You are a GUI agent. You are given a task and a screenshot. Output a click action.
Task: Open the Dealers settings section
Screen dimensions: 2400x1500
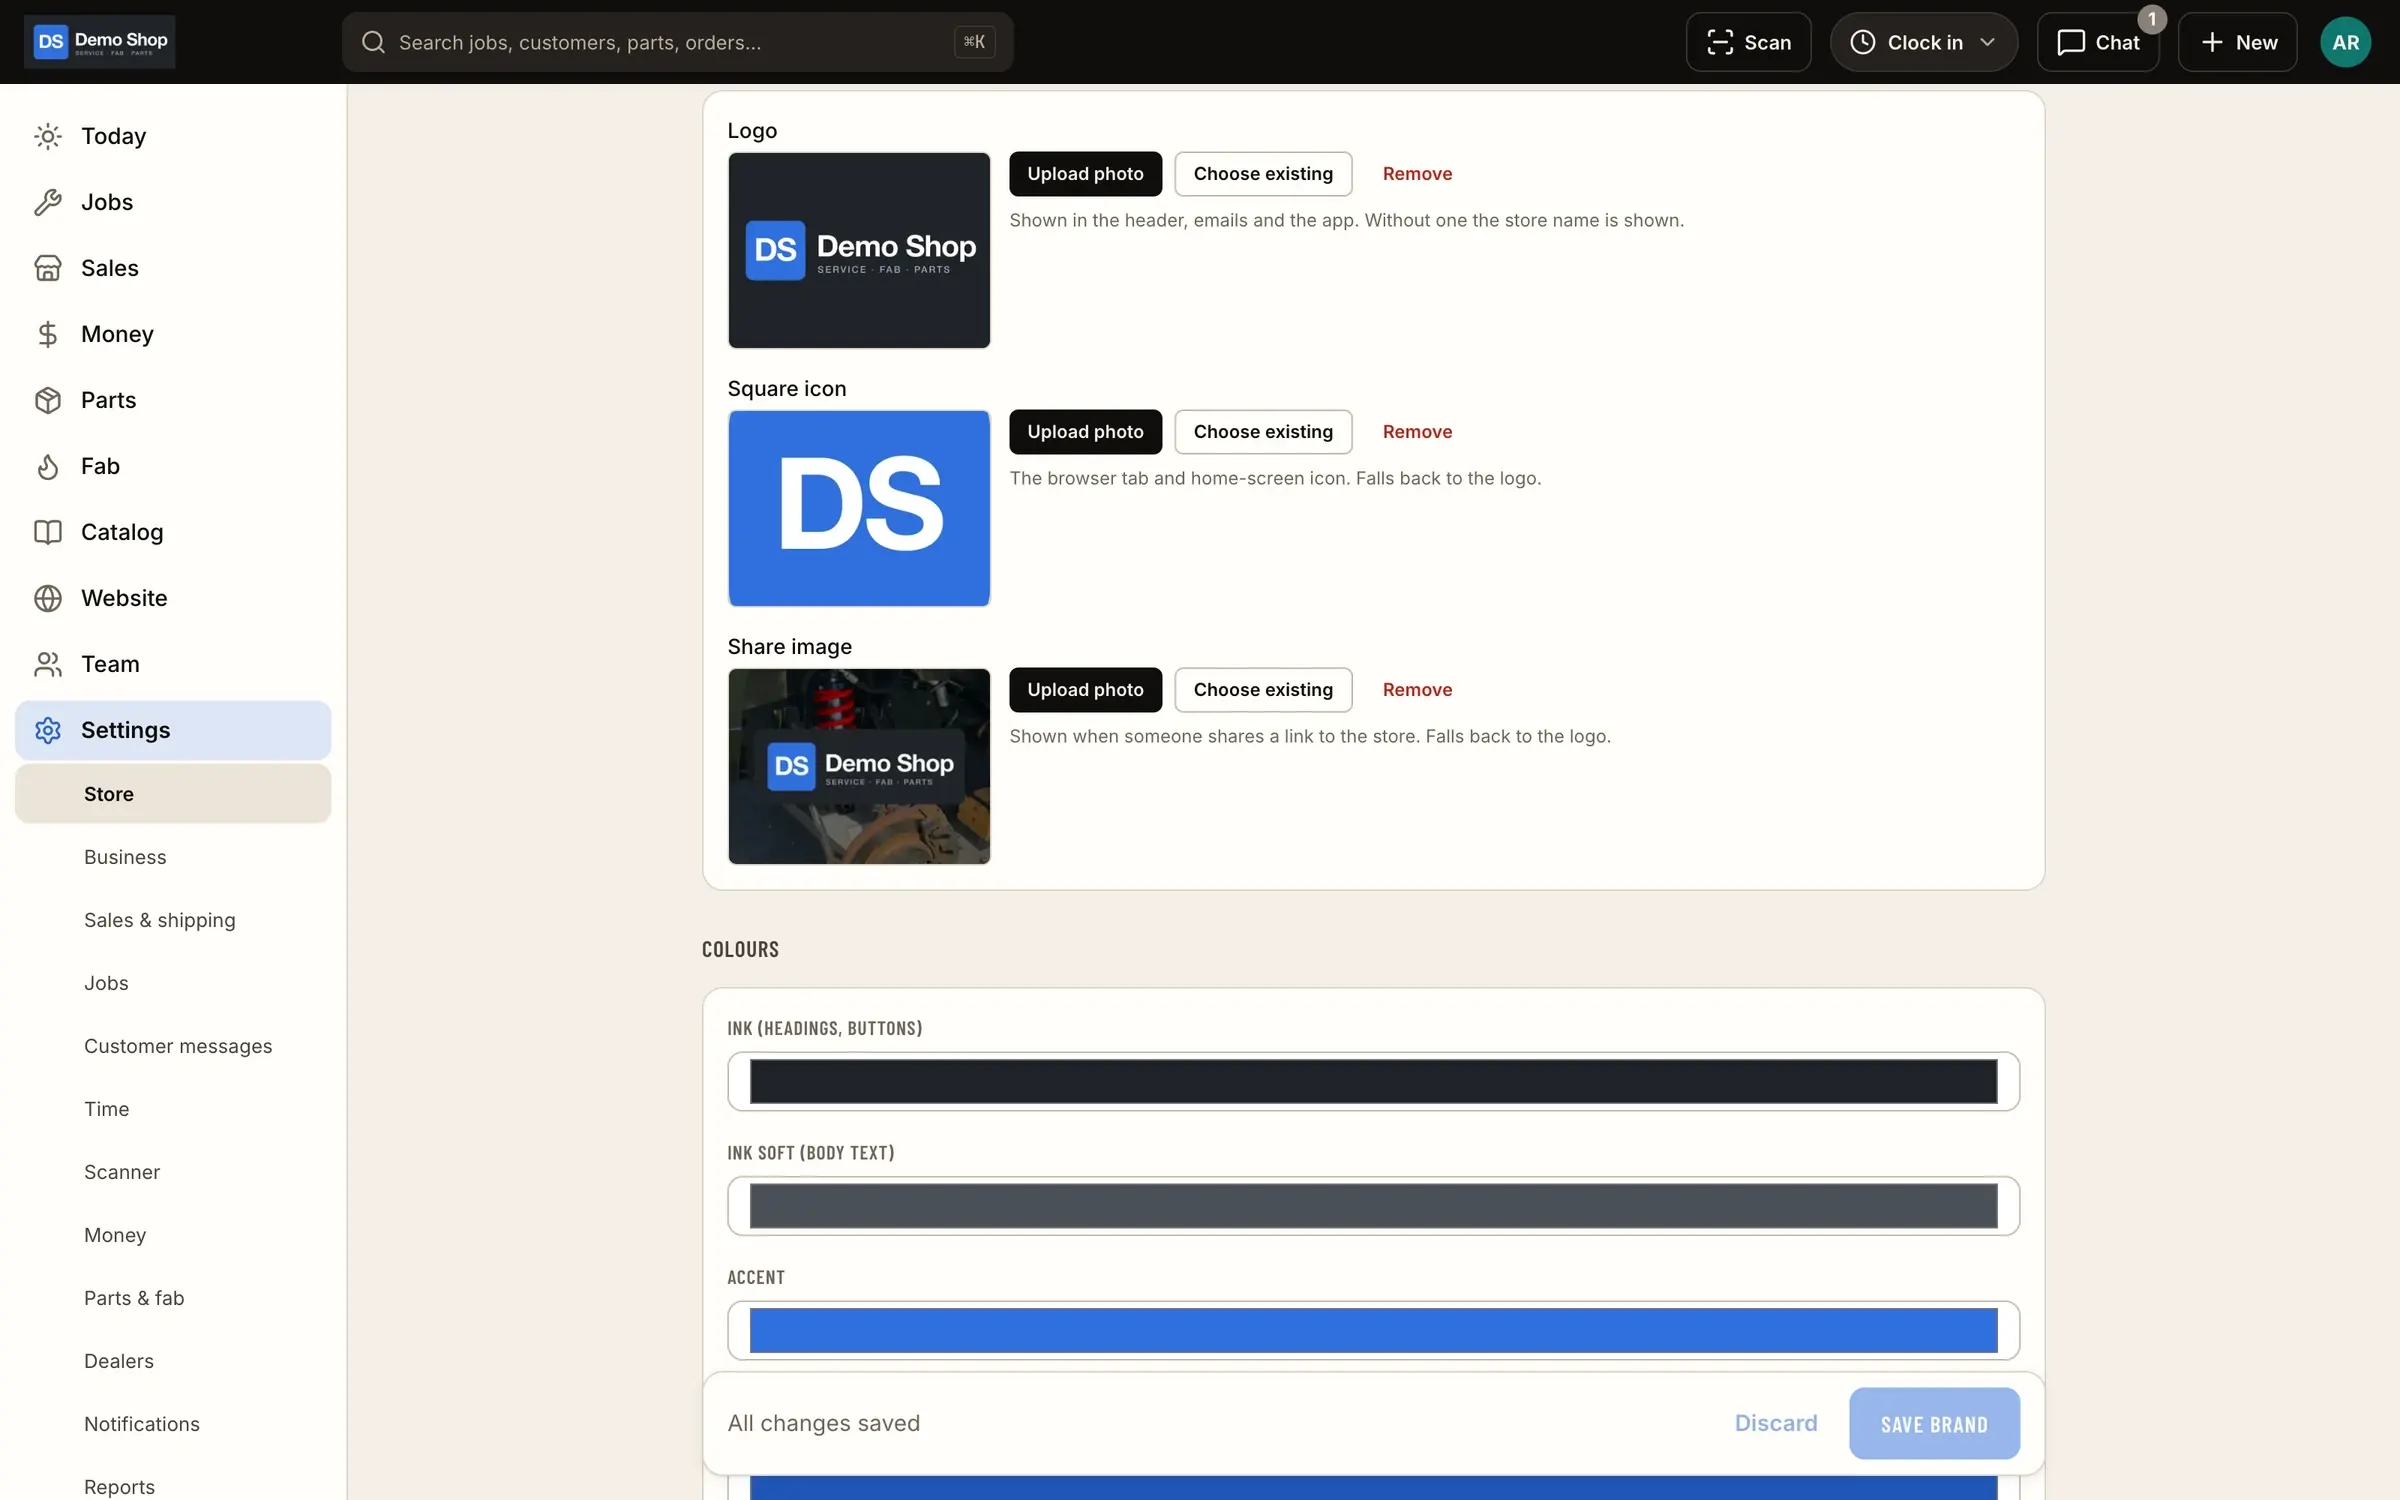tap(119, 1361)
